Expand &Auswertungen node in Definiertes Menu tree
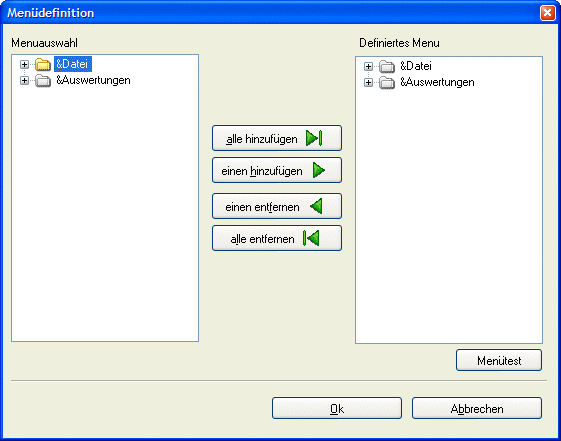Screen dimensions: 561x441 click(368, 83)
